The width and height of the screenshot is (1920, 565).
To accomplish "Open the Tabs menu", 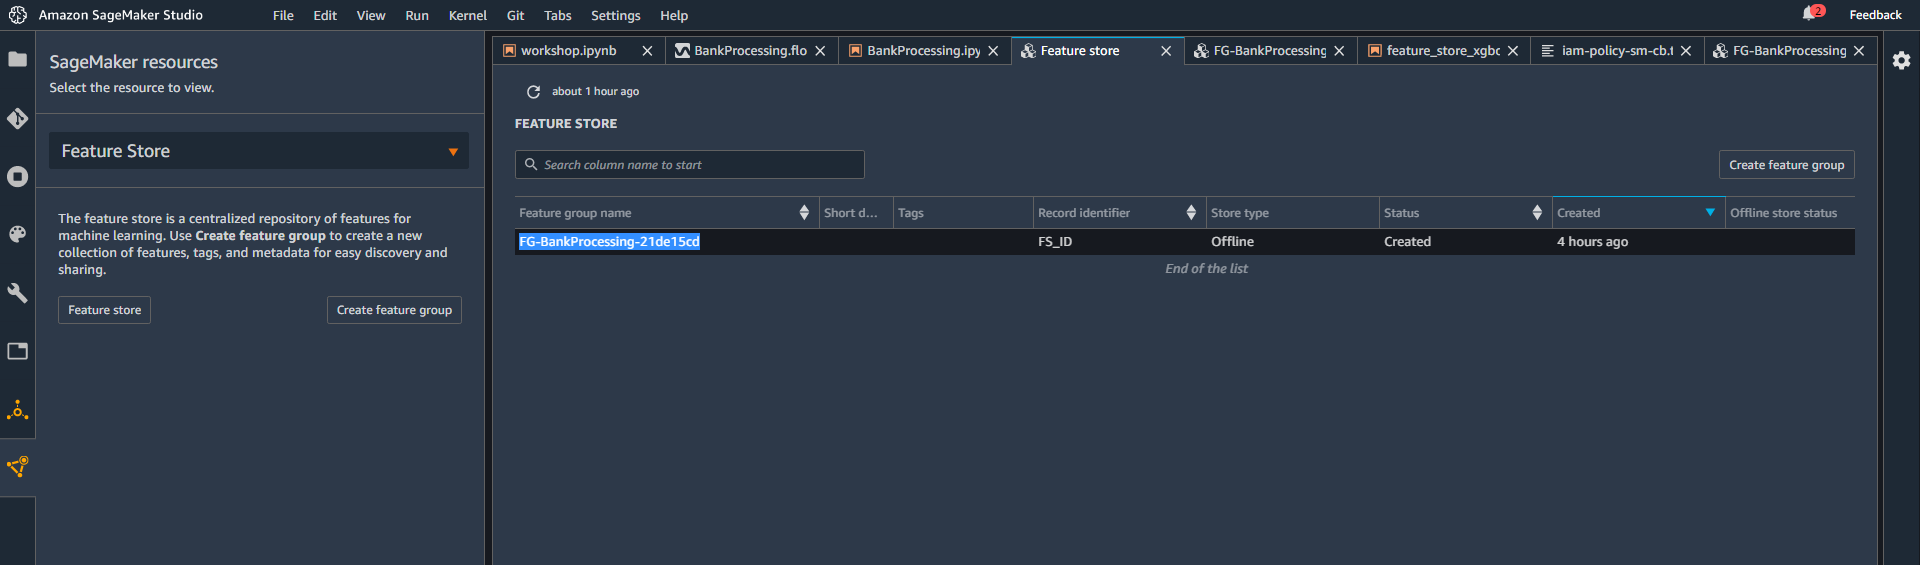I will pyautogui.click(x=558, y=15).
